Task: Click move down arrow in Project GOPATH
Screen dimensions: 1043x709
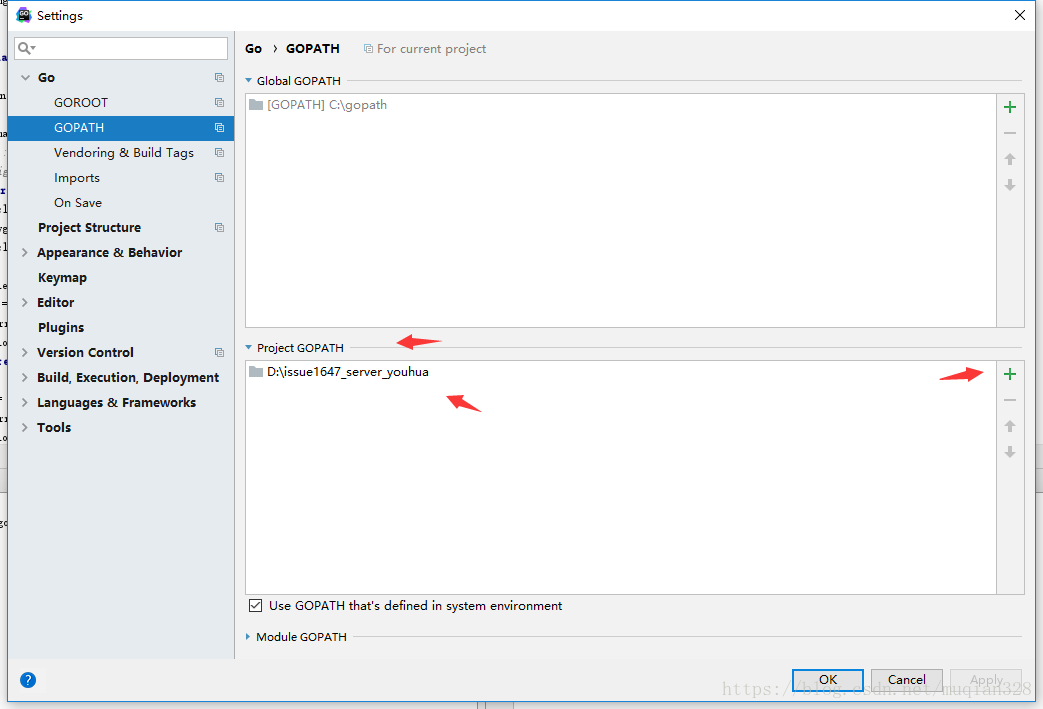Action: (1010, 452)
